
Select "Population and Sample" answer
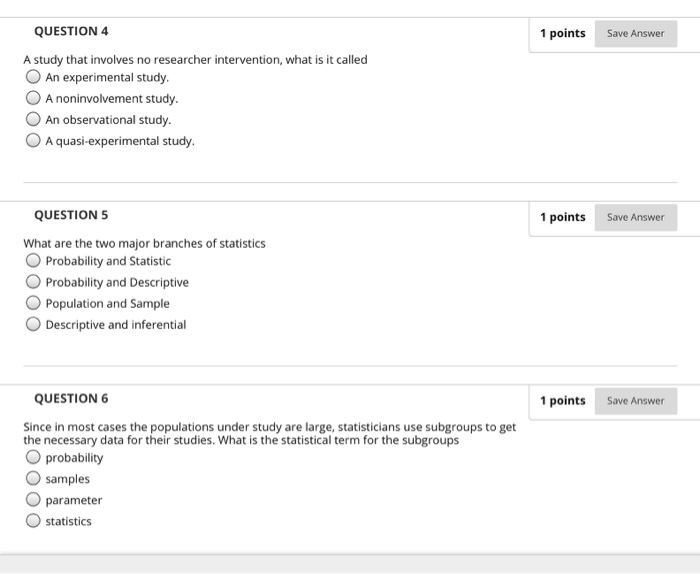pyautogui.click(x=33, y=303)
